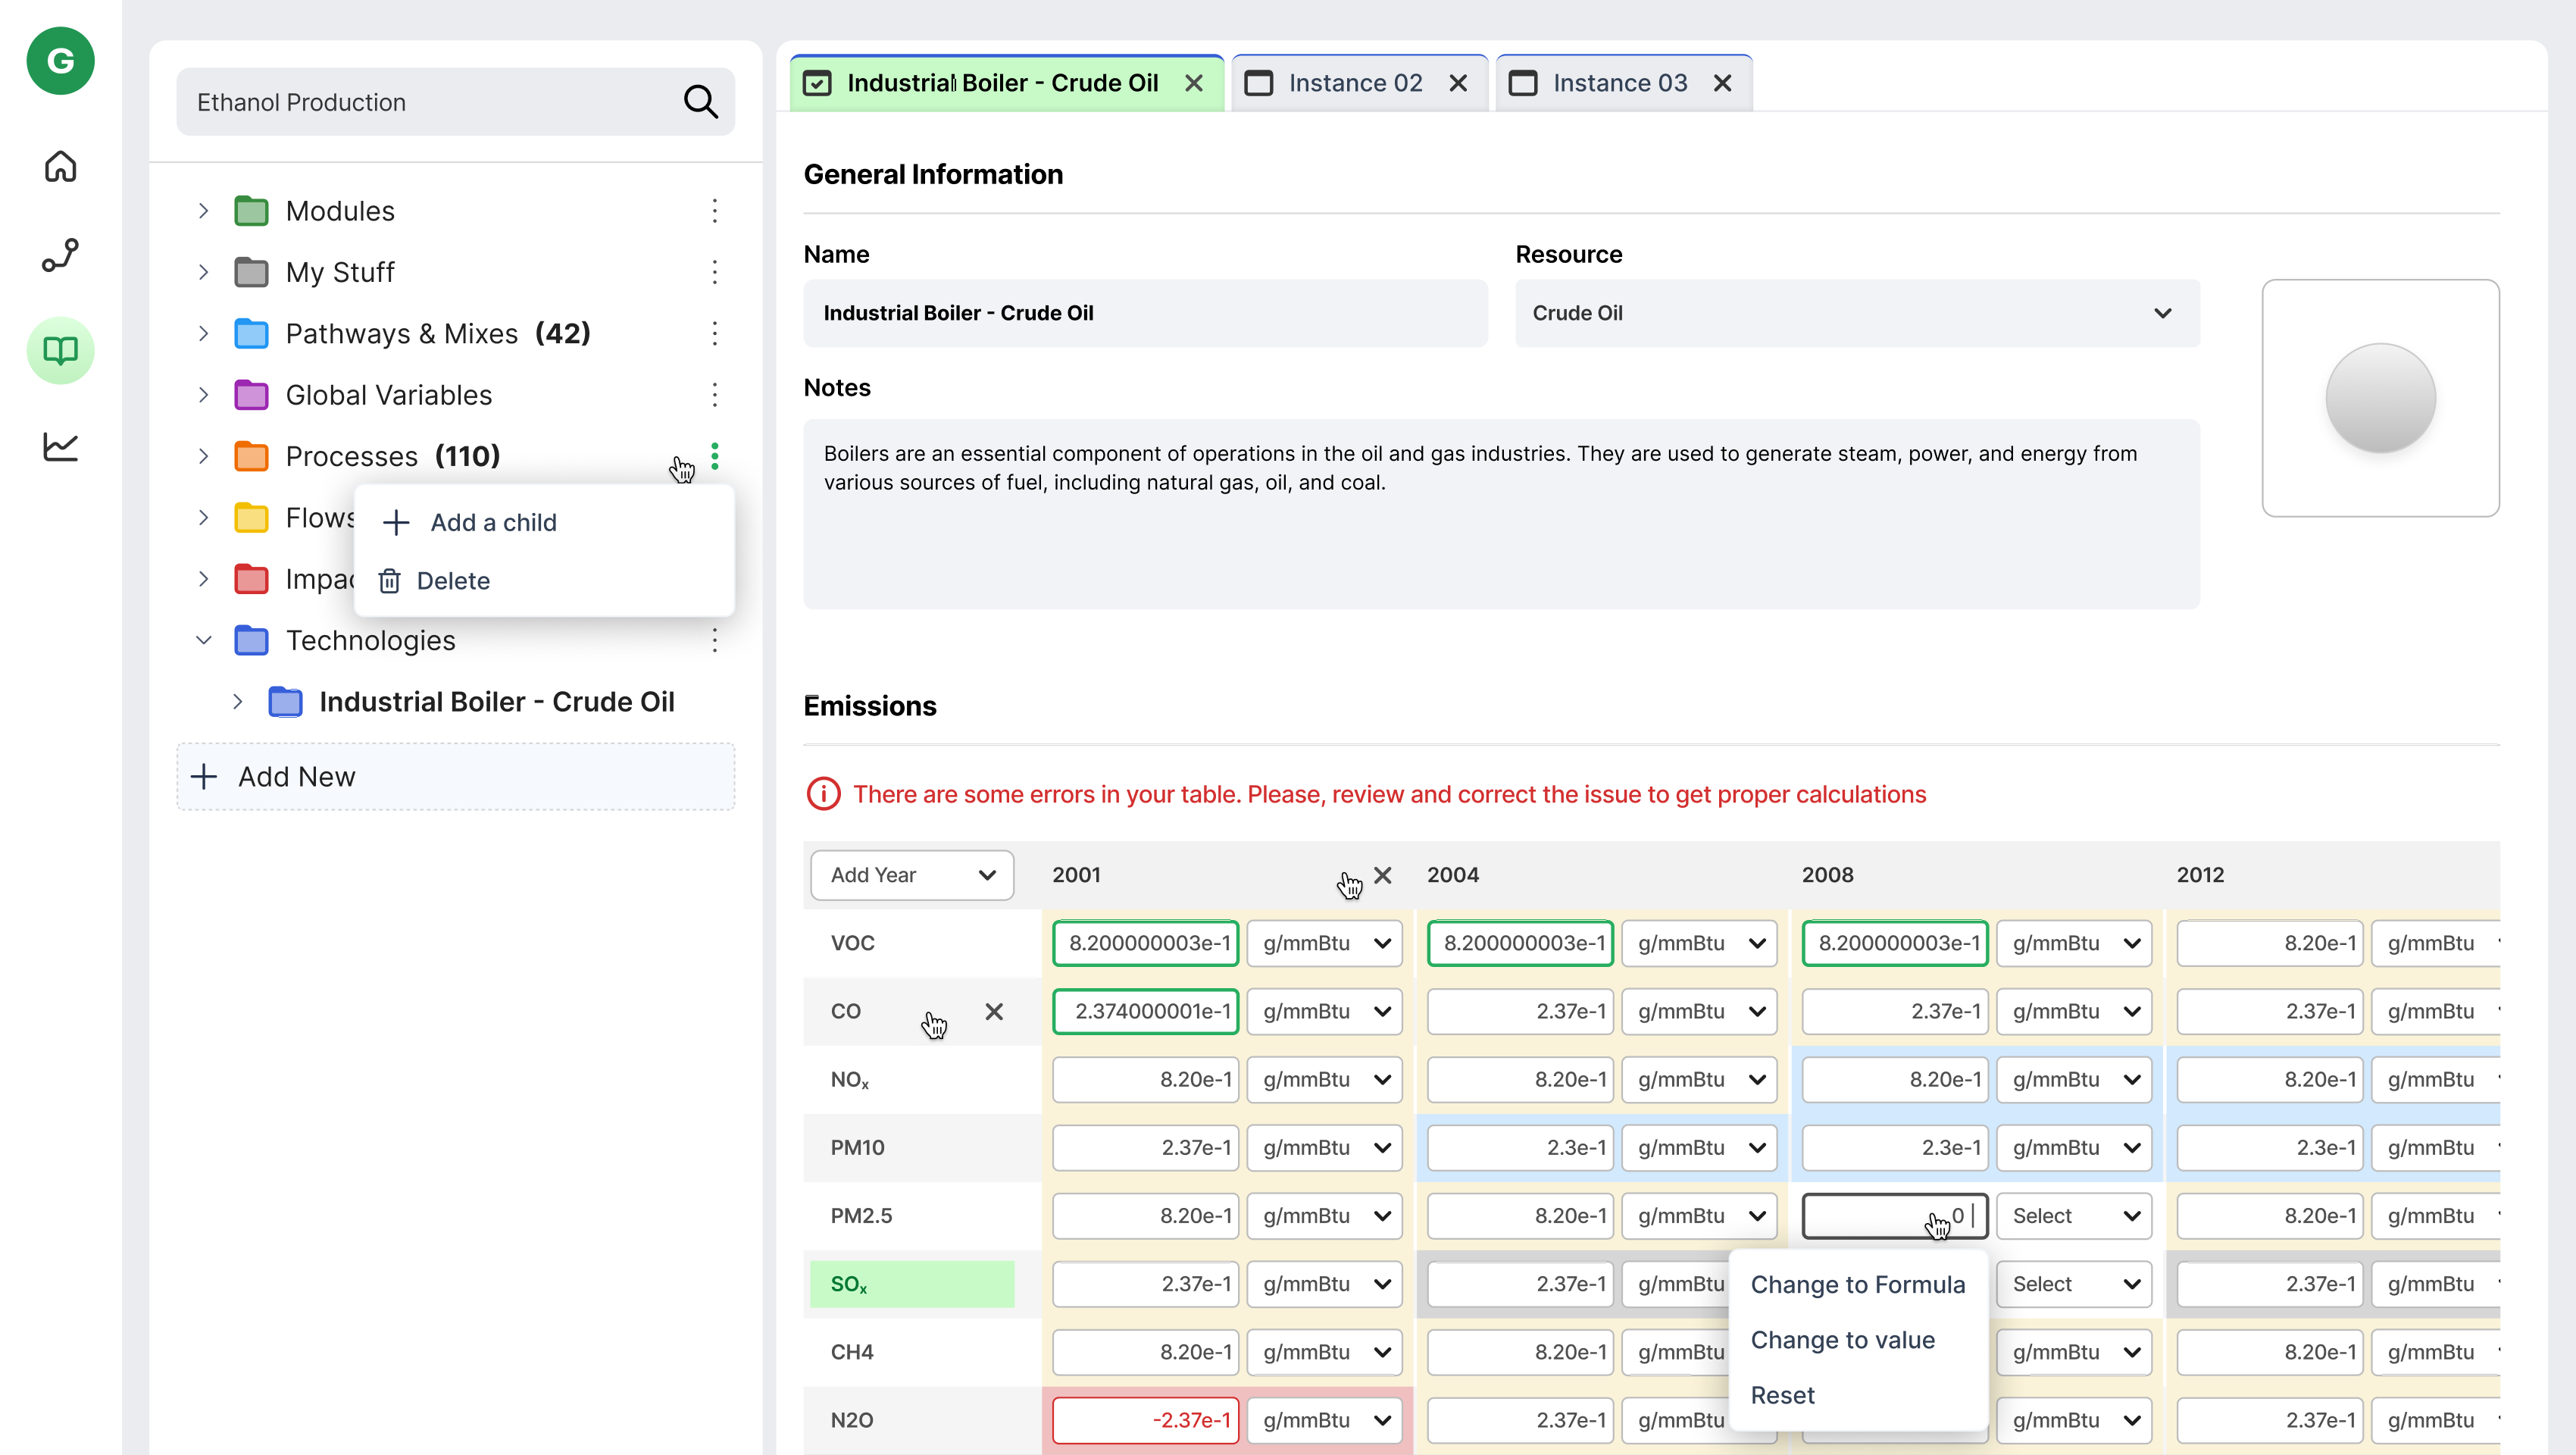This screenshot has height=1455, width=2576.
Task: Click the Add New button
Action: coord(456,777)
